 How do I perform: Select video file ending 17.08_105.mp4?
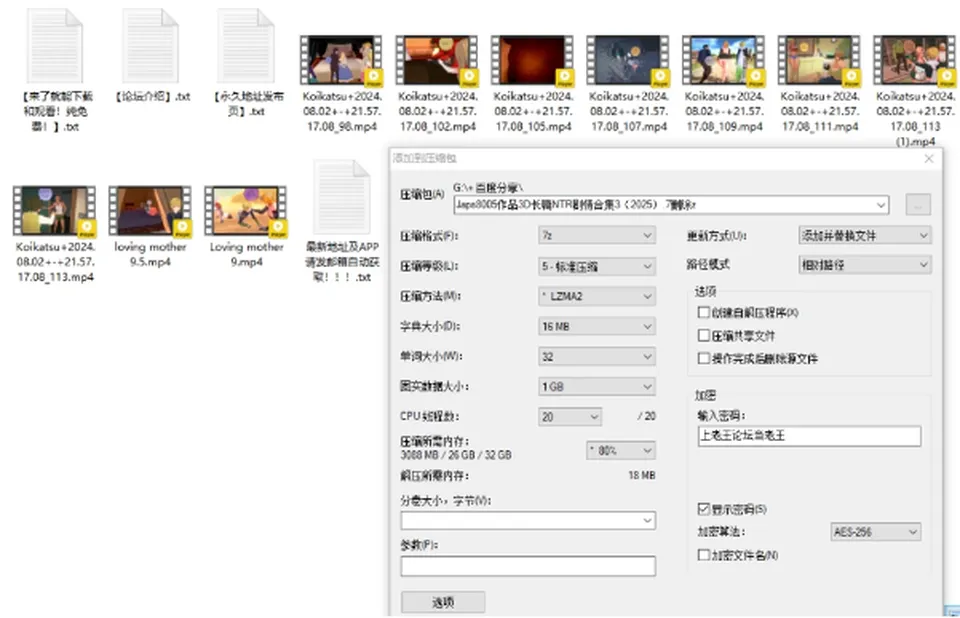pos(532,60)
